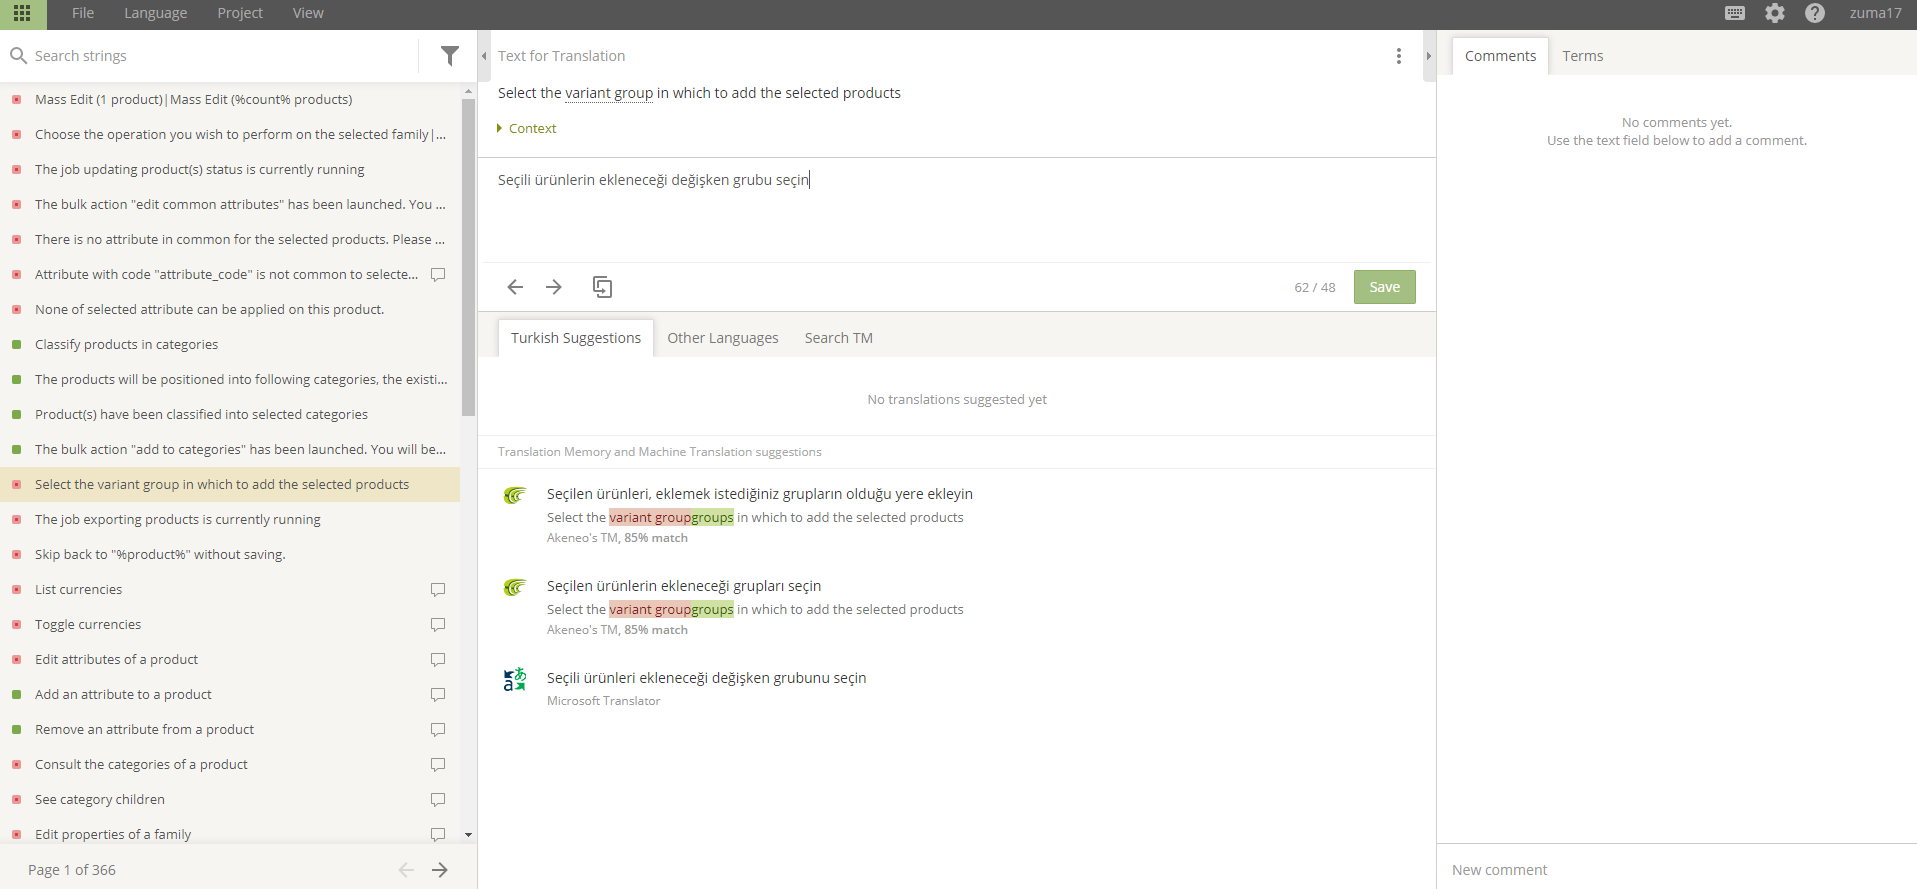Collapse the left strings panel
1917x889 pixels.
484,56
